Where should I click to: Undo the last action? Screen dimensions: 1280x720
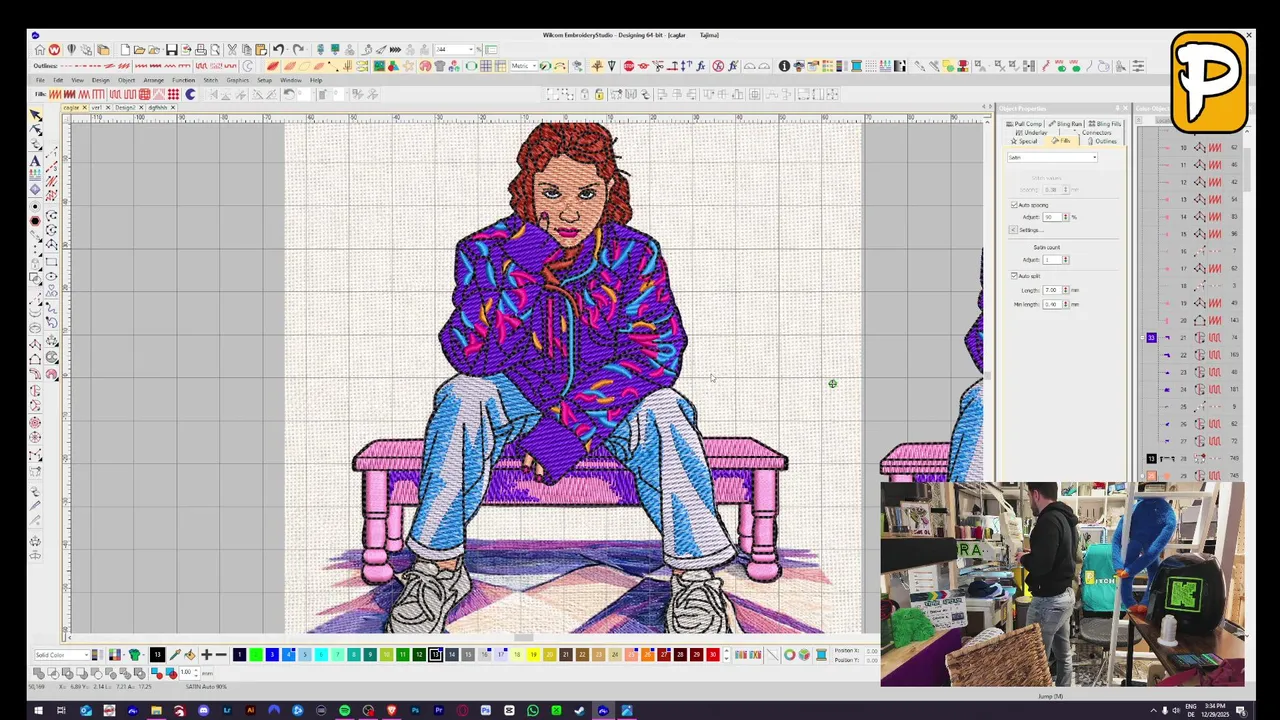tap(278, 49)
